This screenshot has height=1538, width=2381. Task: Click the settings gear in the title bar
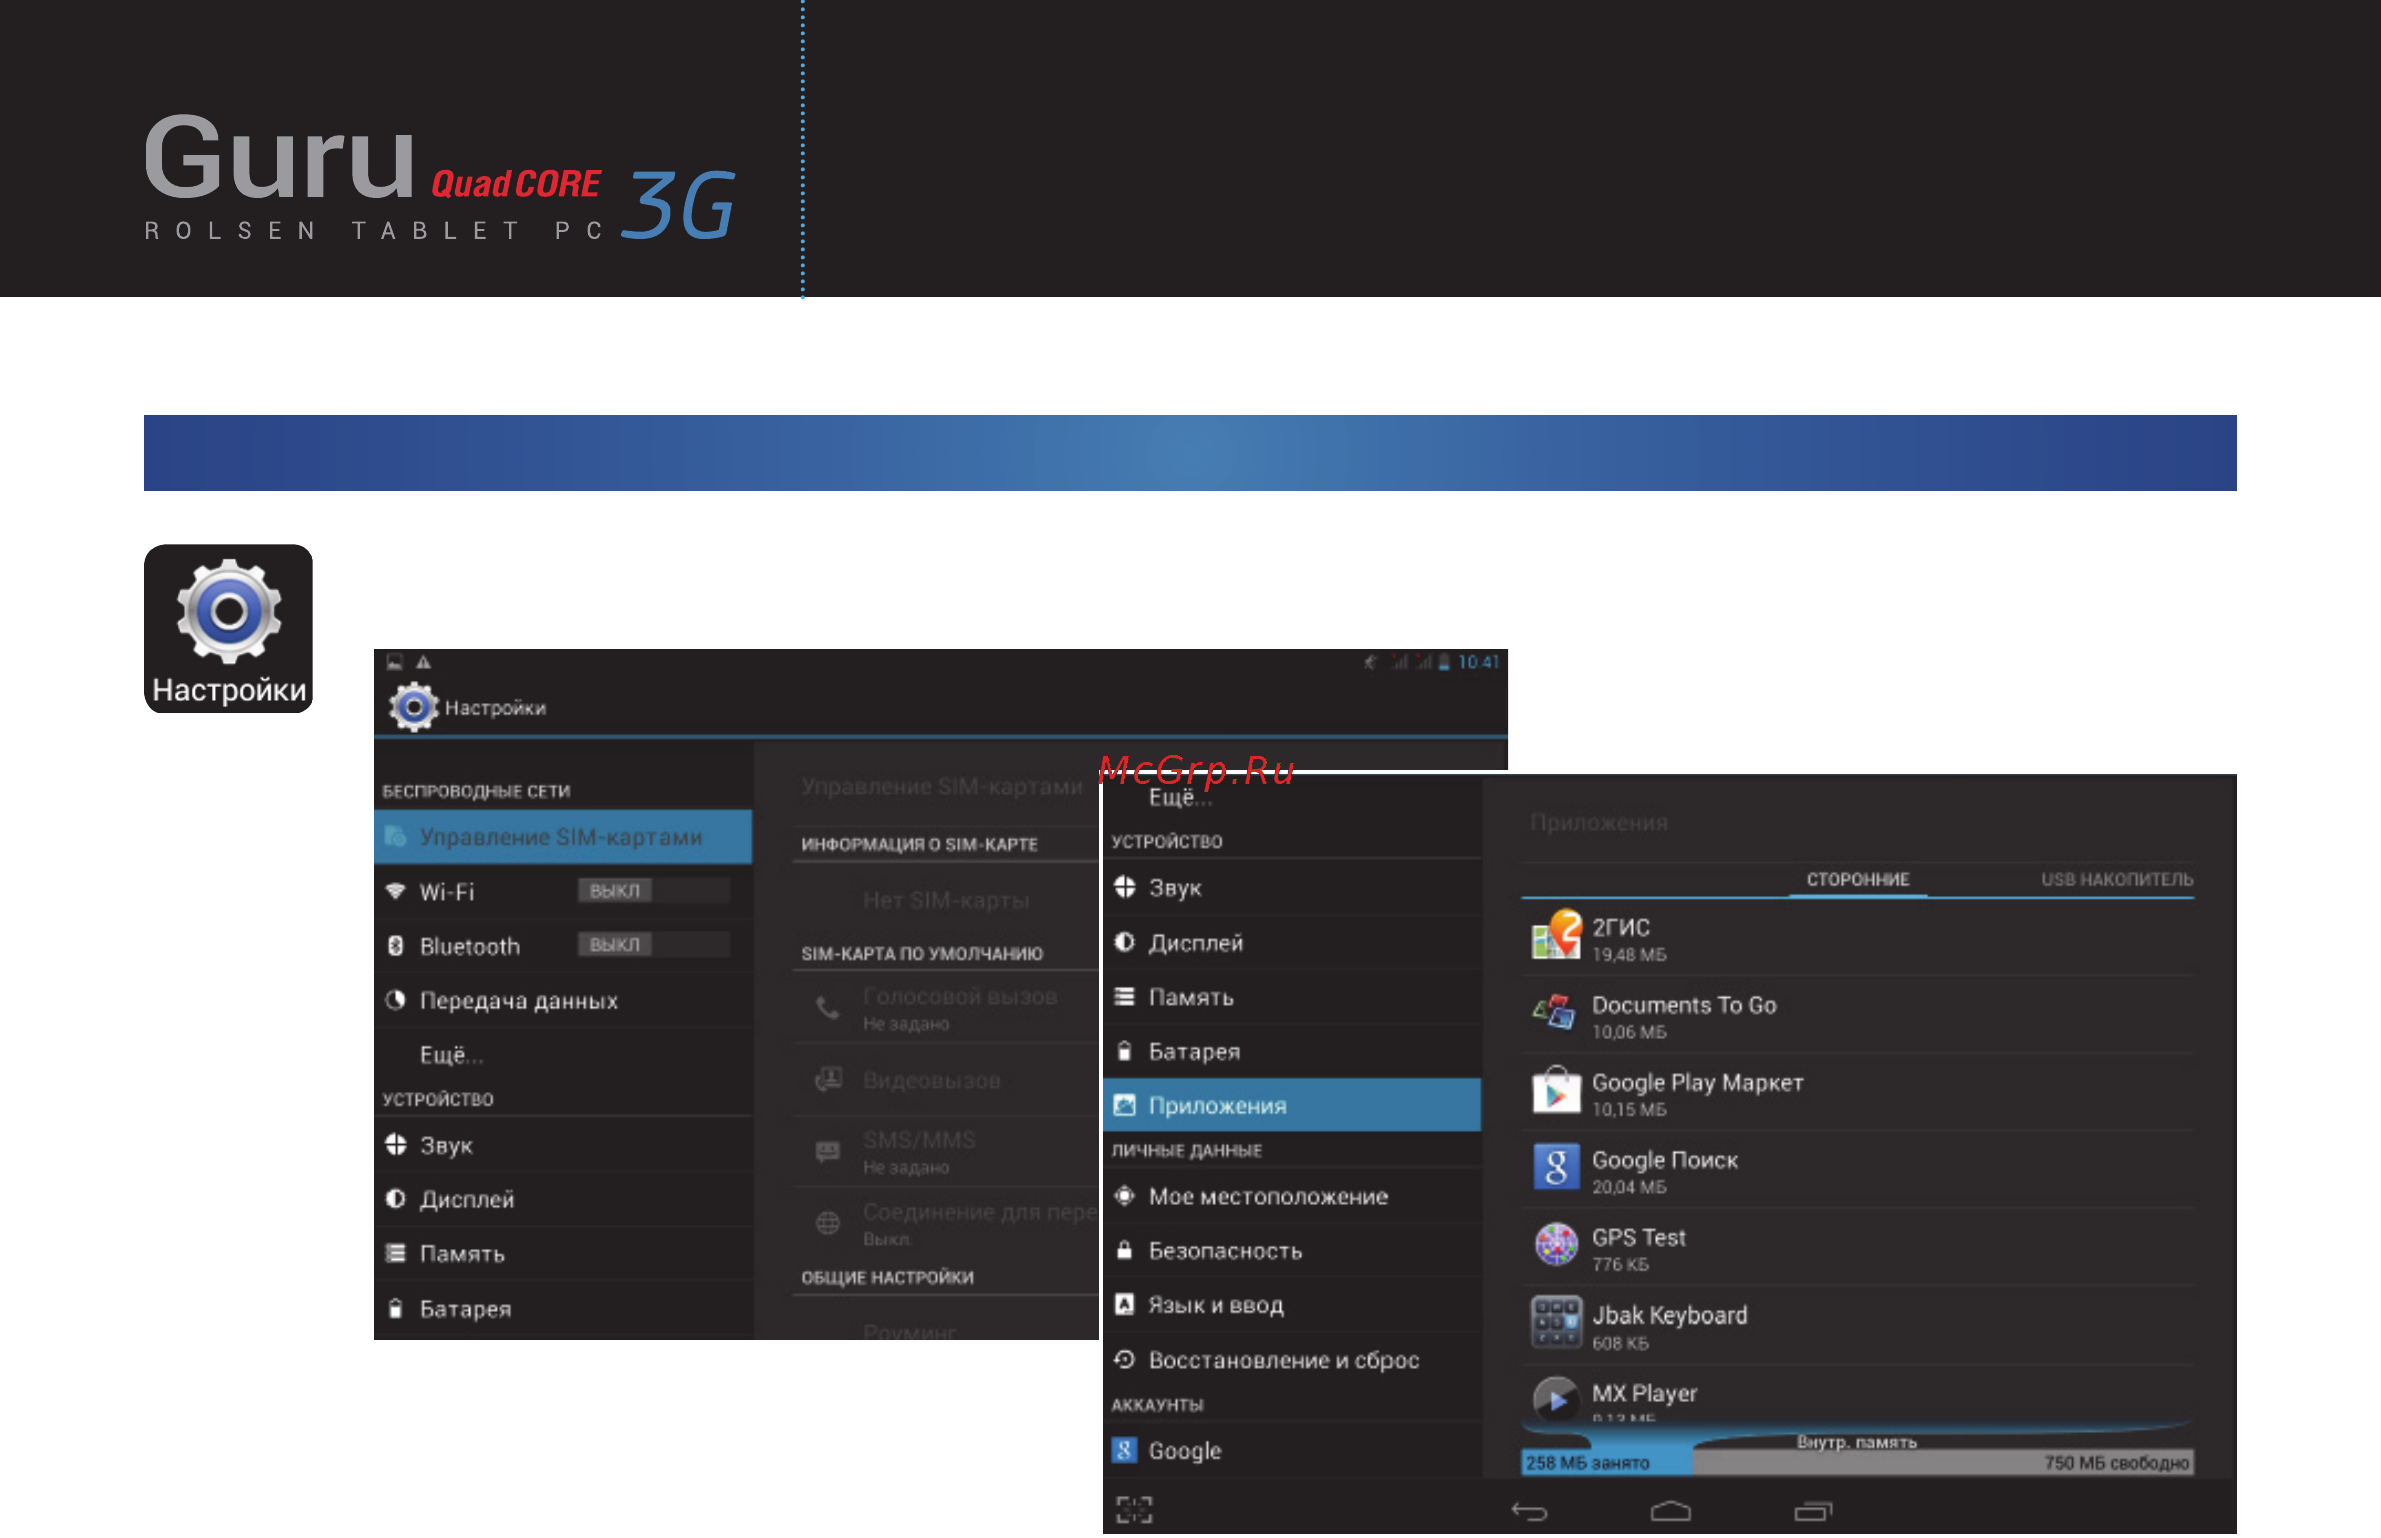click(x=413, y=707)
